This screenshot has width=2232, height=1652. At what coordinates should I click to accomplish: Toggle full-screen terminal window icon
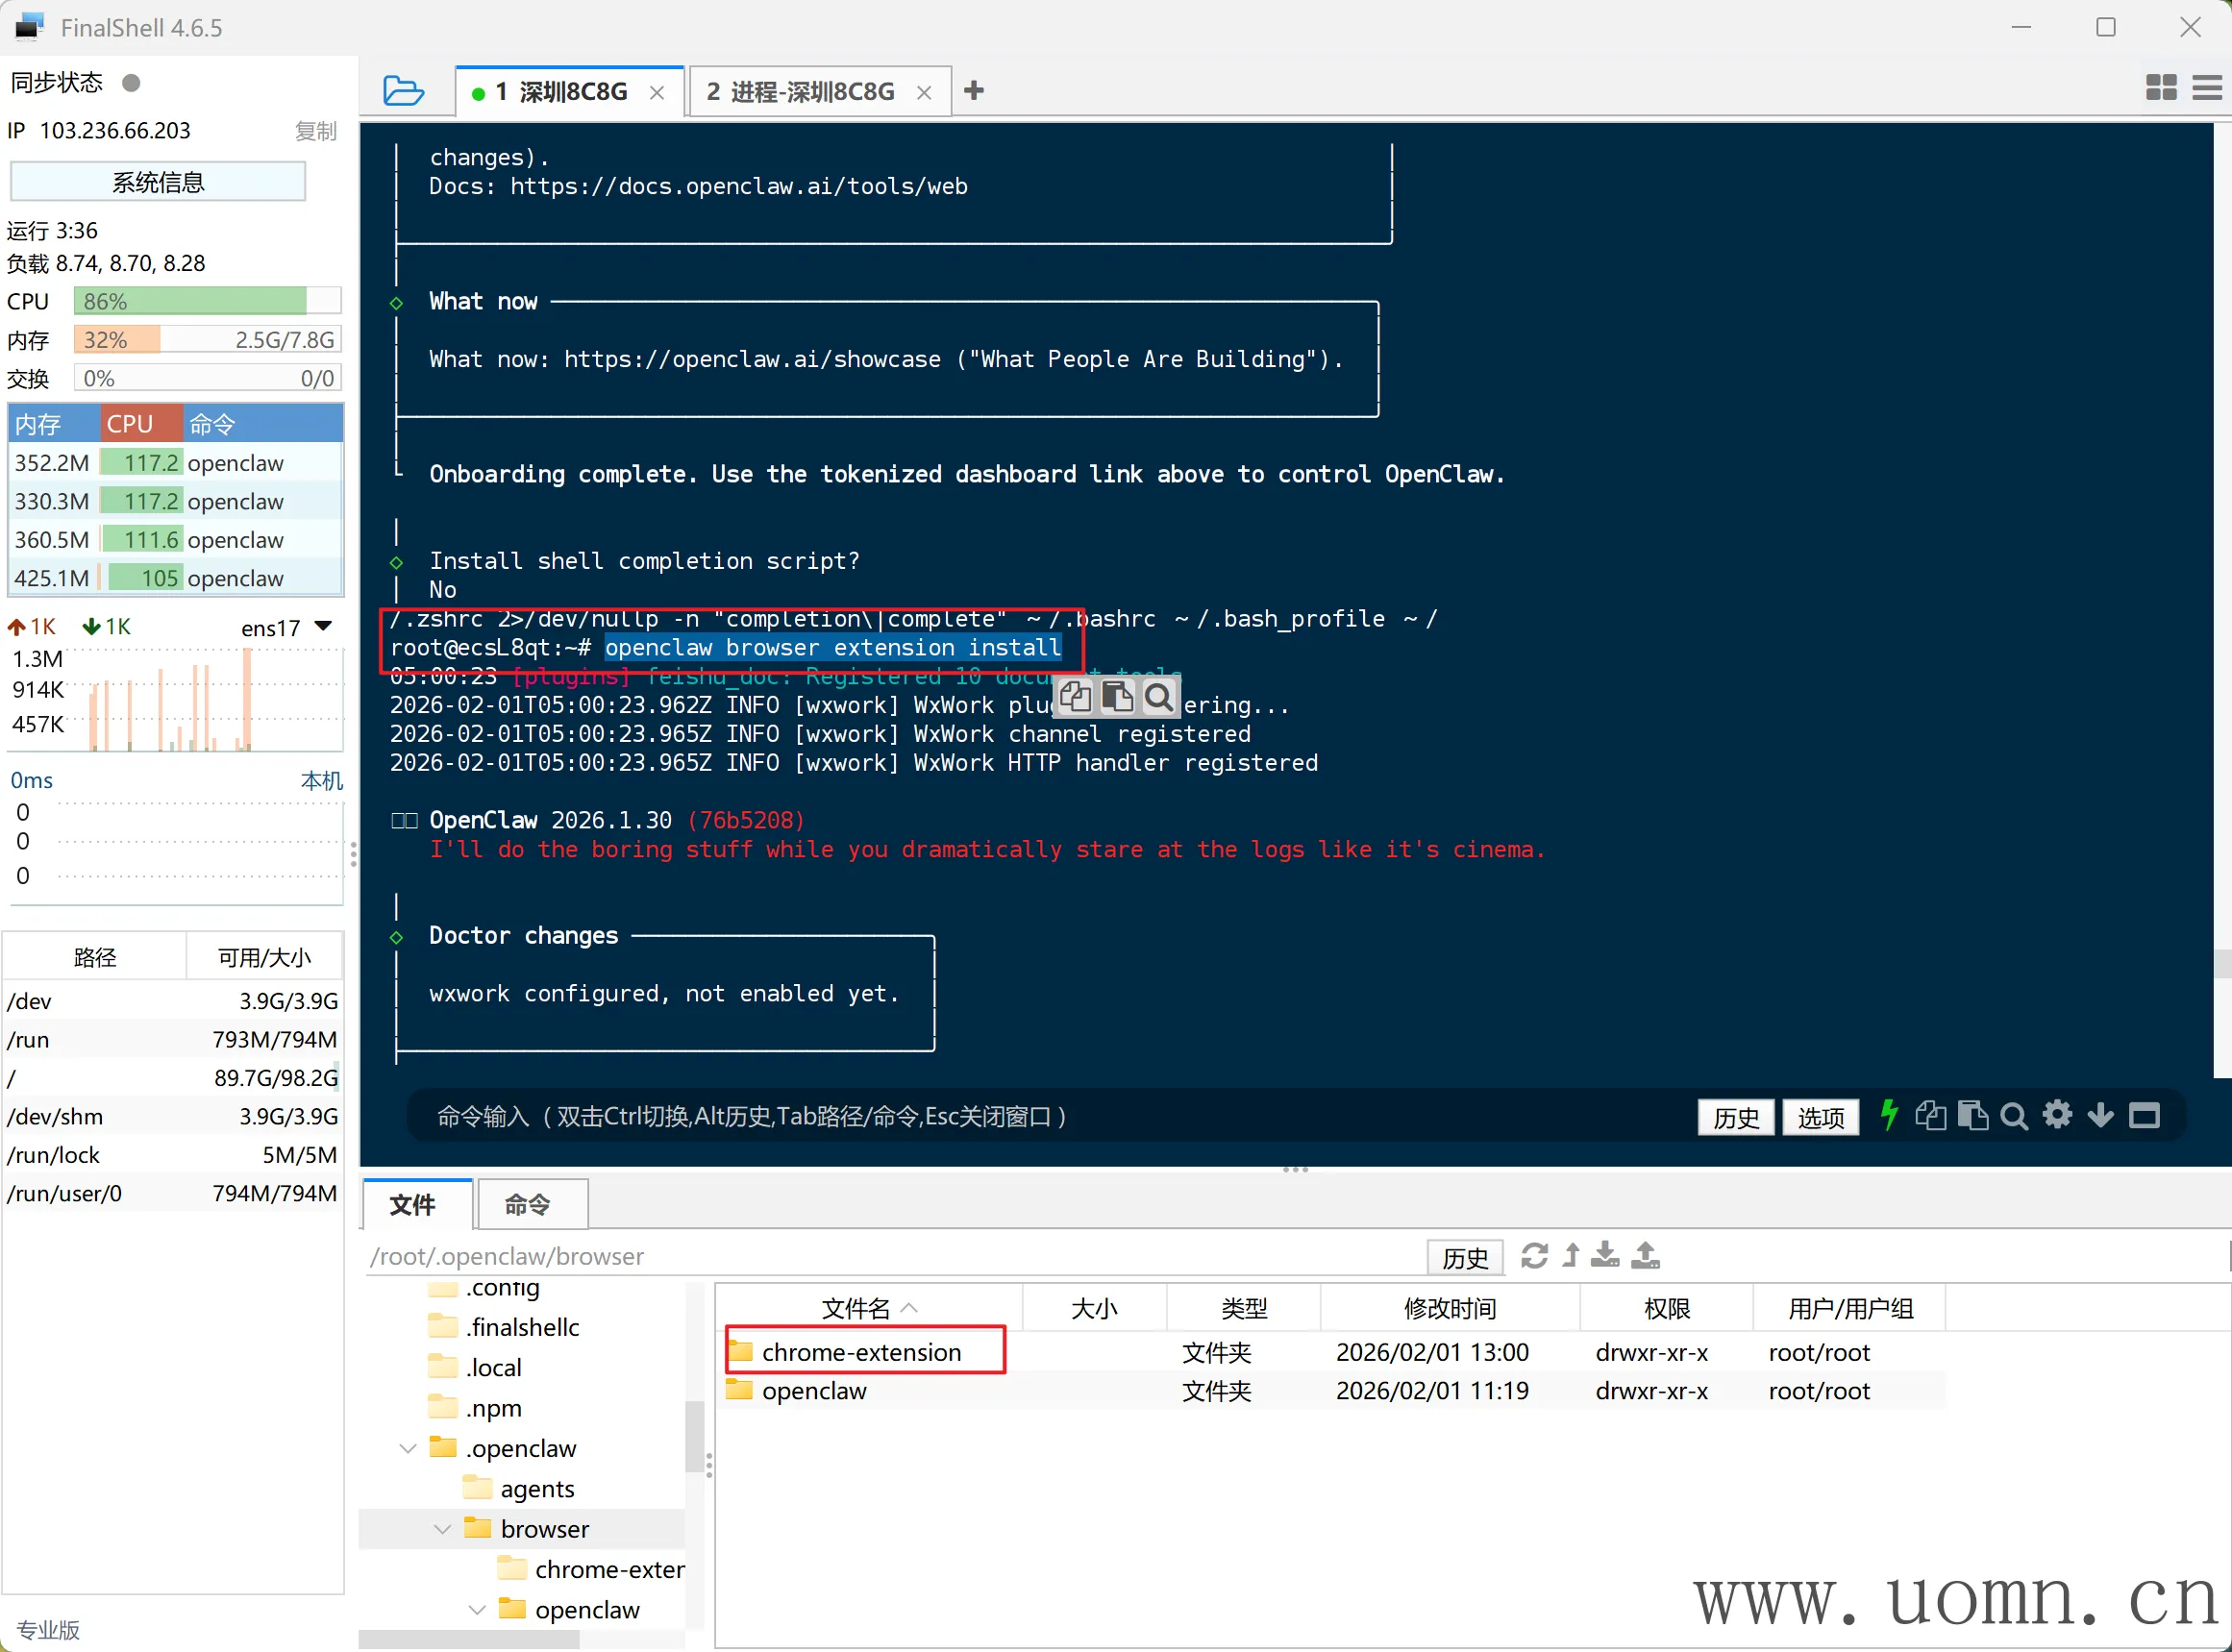point(2144,1116)
